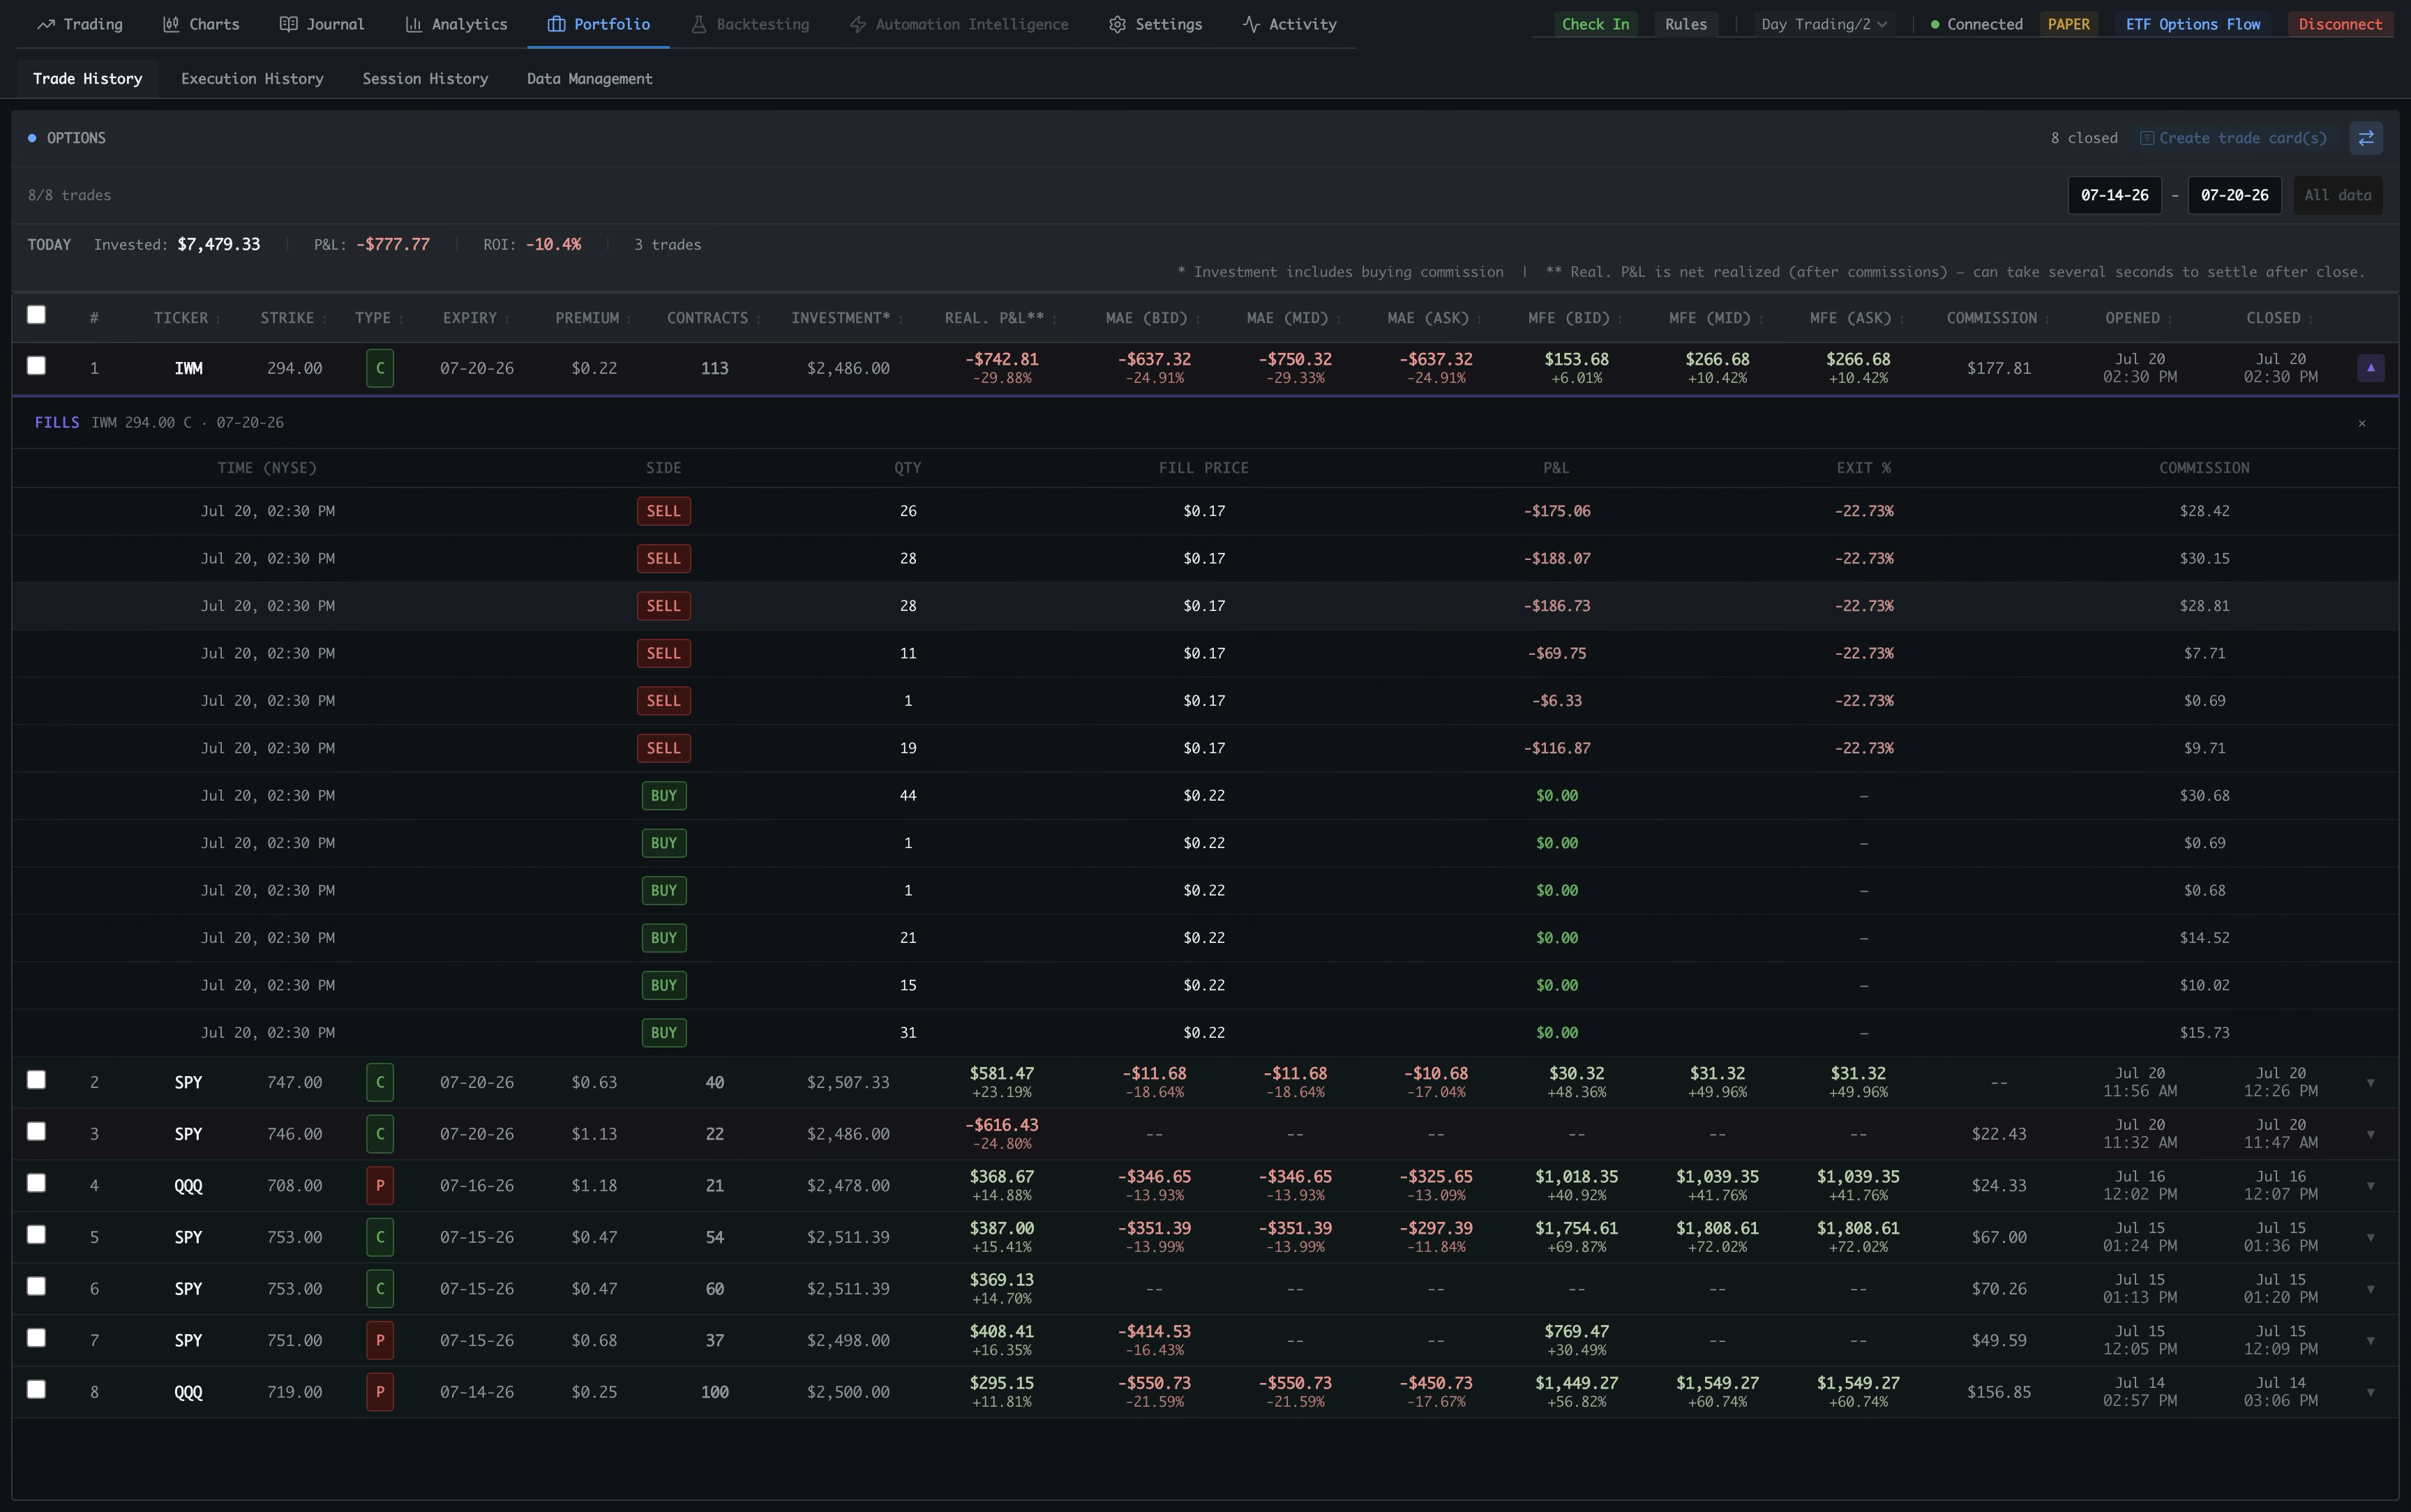Click the PAPER mode badge
Screen dimensions: 2411x1512
pos(2068,24)
